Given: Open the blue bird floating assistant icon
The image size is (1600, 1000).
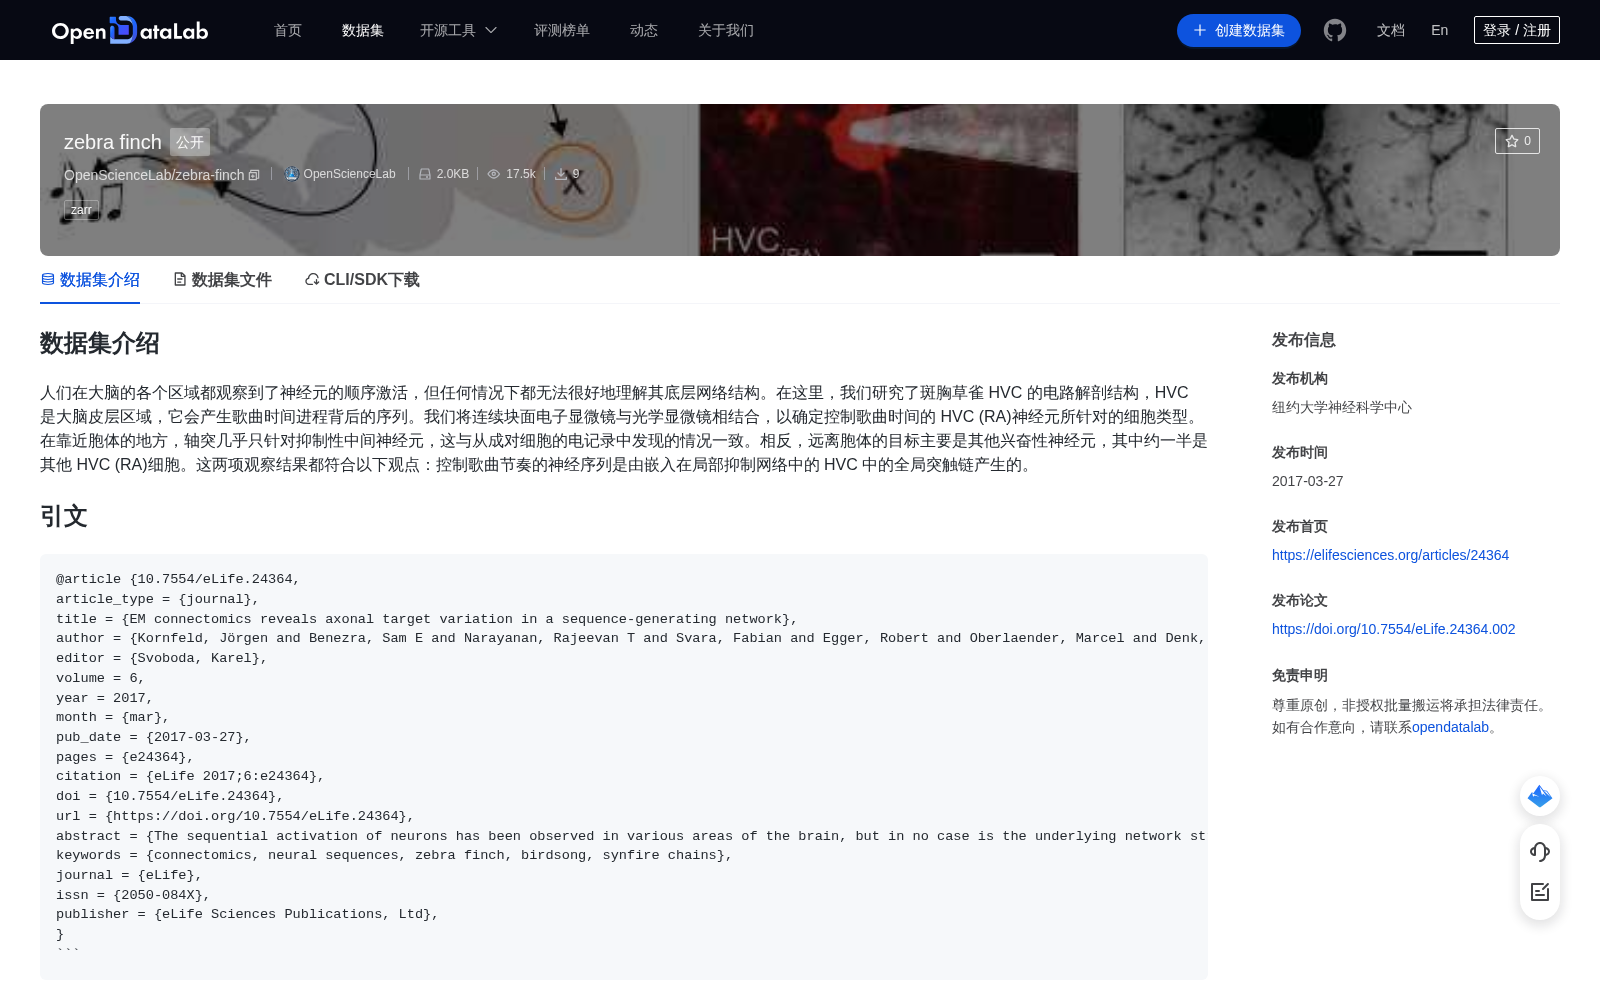Looking at the screenshot, I should pos(1540,796).
